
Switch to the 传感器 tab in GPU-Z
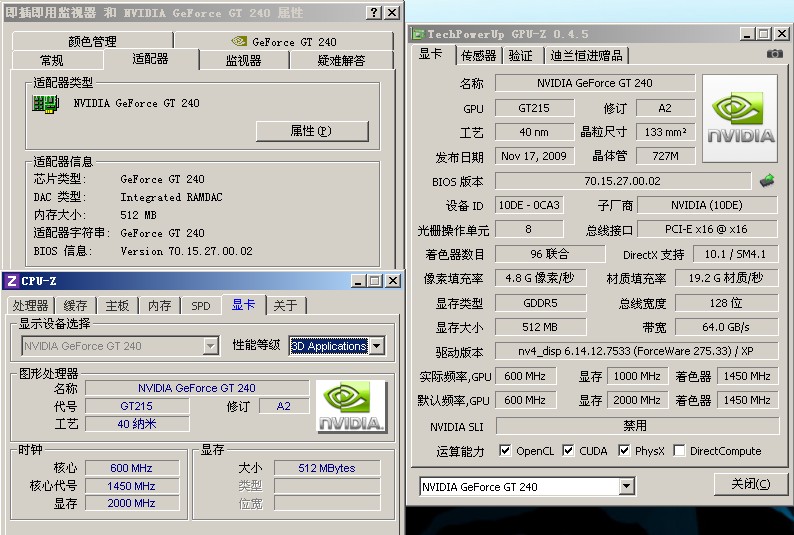(478, 55)
